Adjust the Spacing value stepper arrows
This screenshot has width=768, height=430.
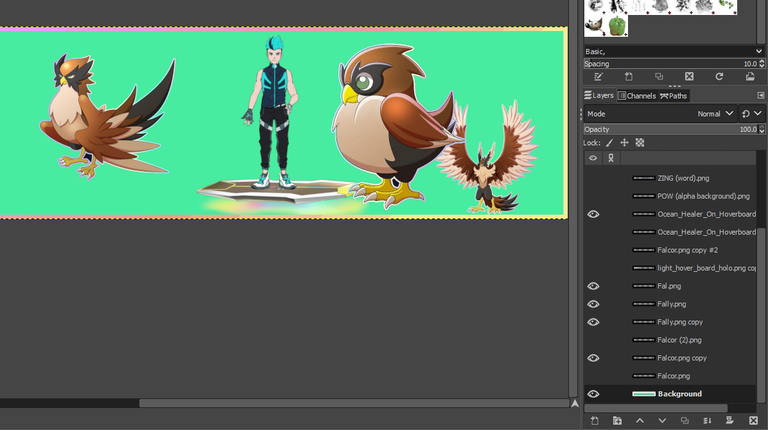[x=762, y=64]
